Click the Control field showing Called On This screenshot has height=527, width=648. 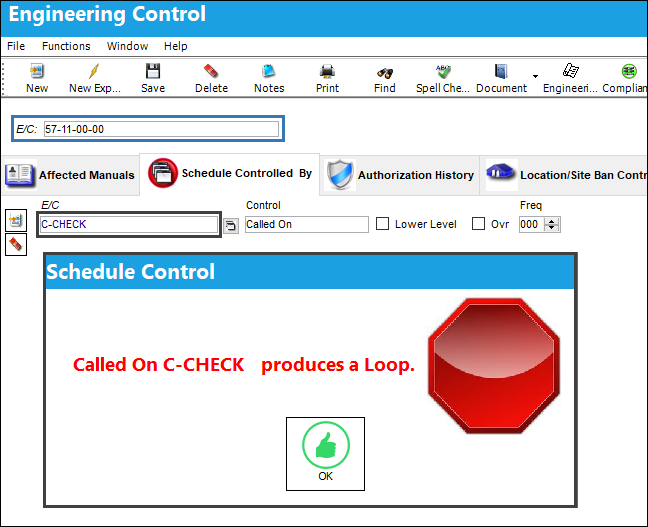tap(307, 224)
